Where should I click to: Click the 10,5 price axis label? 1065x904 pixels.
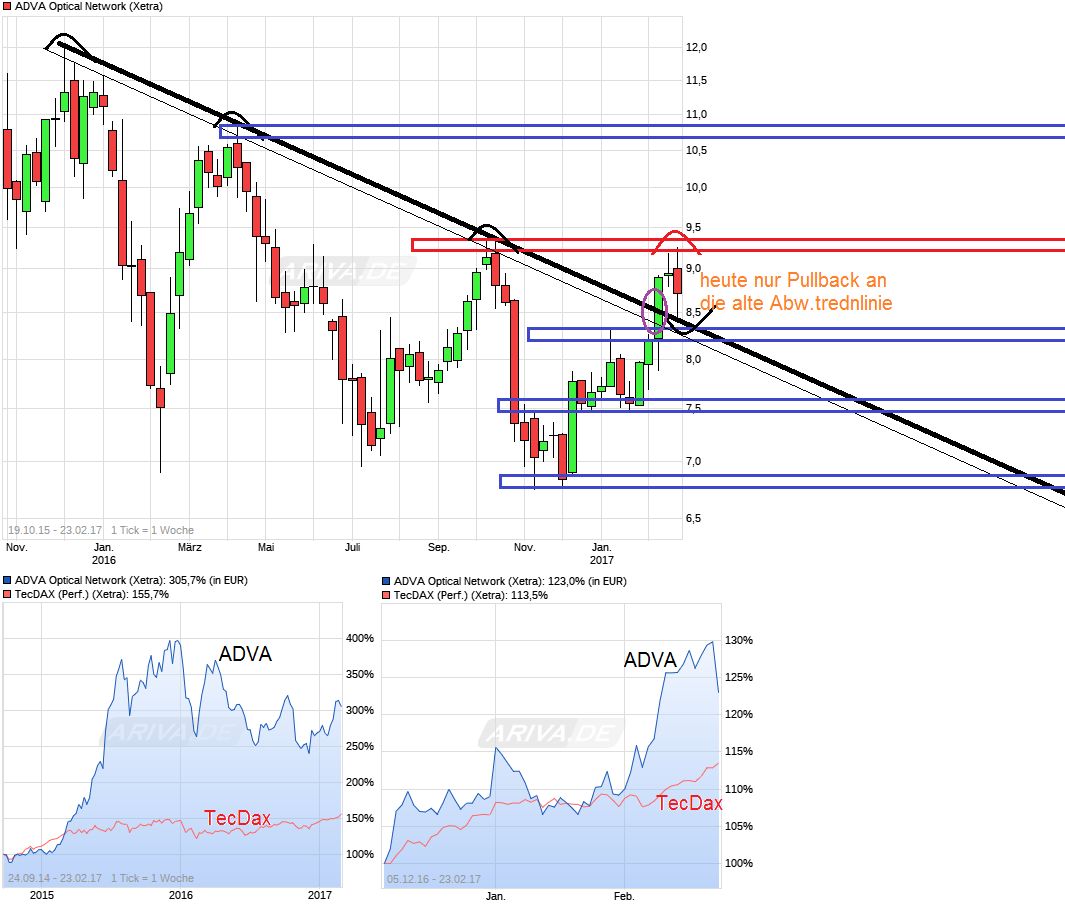(x=696, y=150)
